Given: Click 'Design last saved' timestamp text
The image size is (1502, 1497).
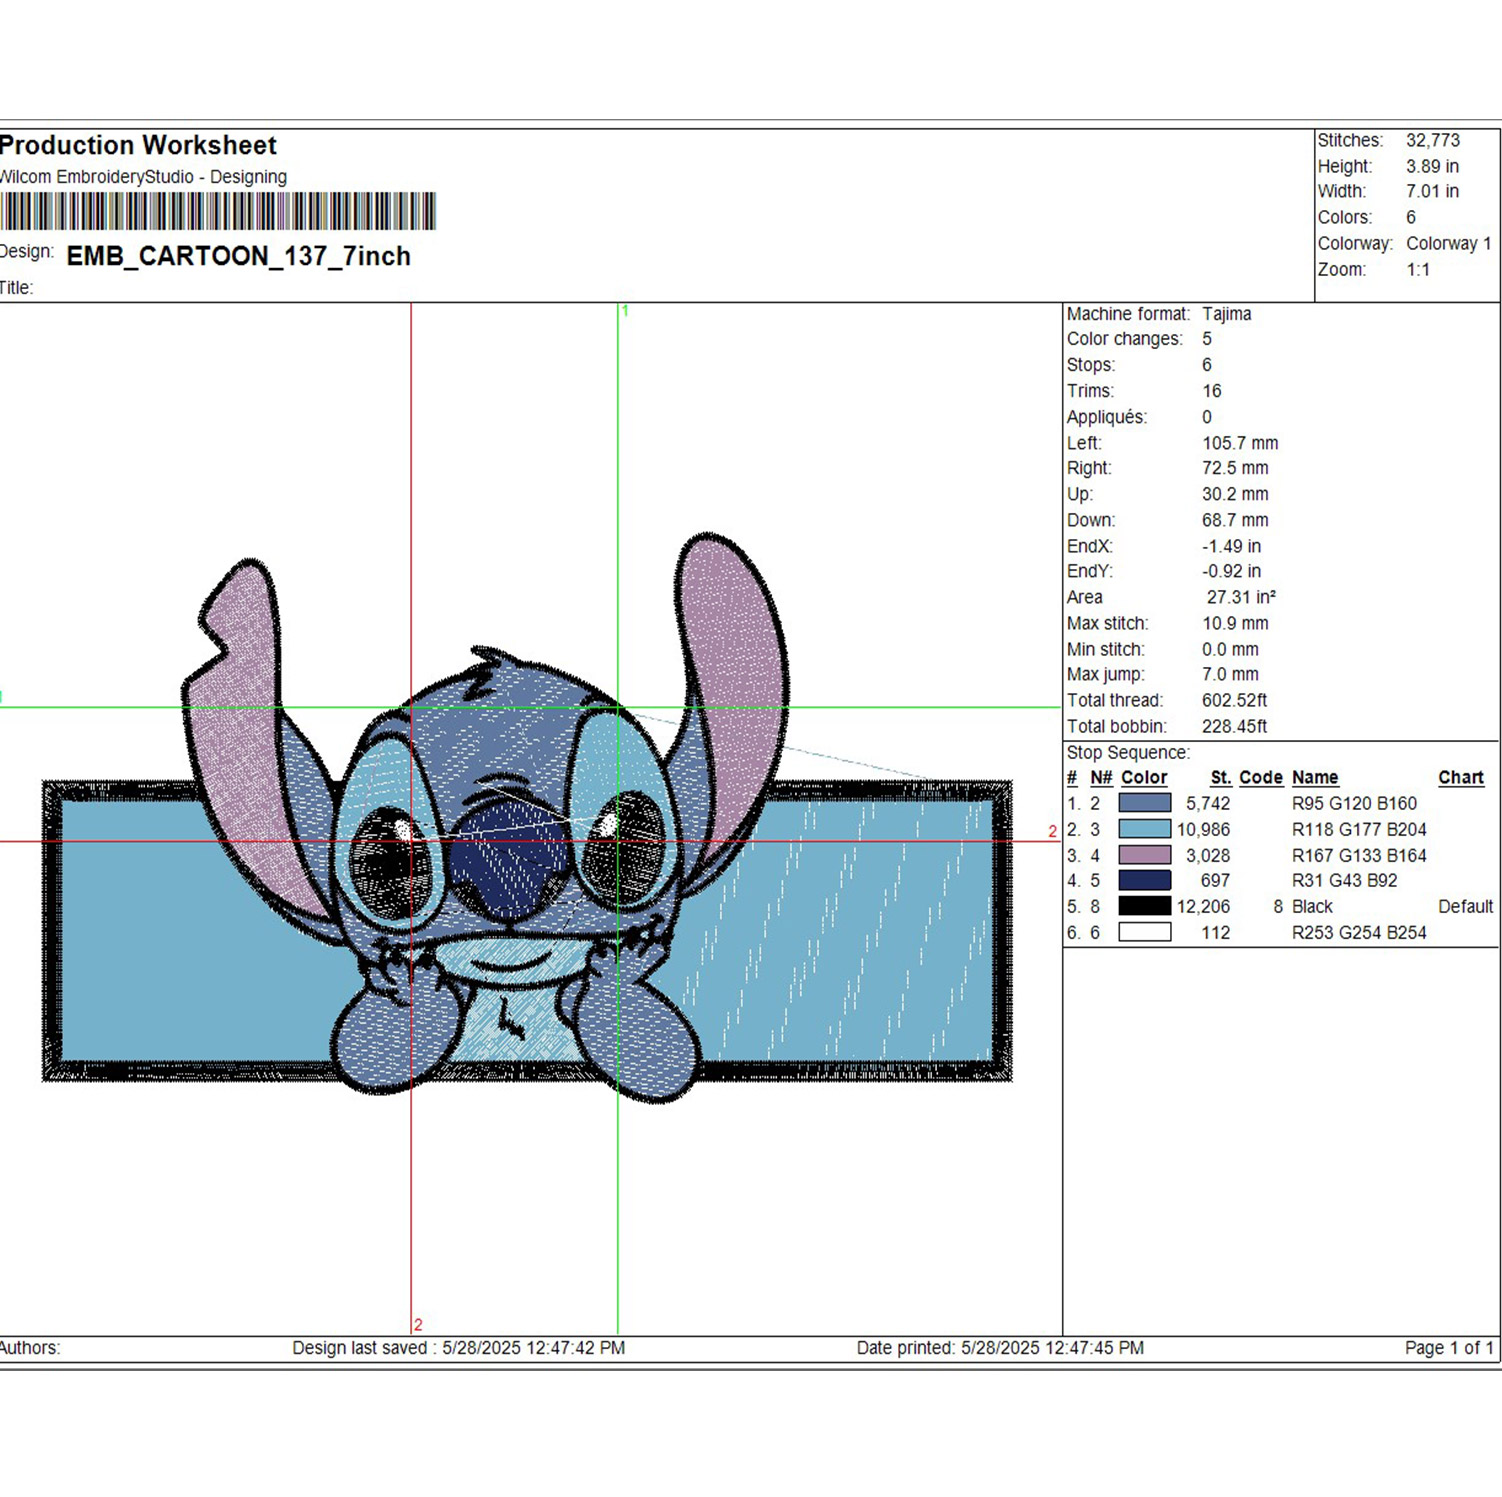Looking at the screenshot, I should 458,1348.
